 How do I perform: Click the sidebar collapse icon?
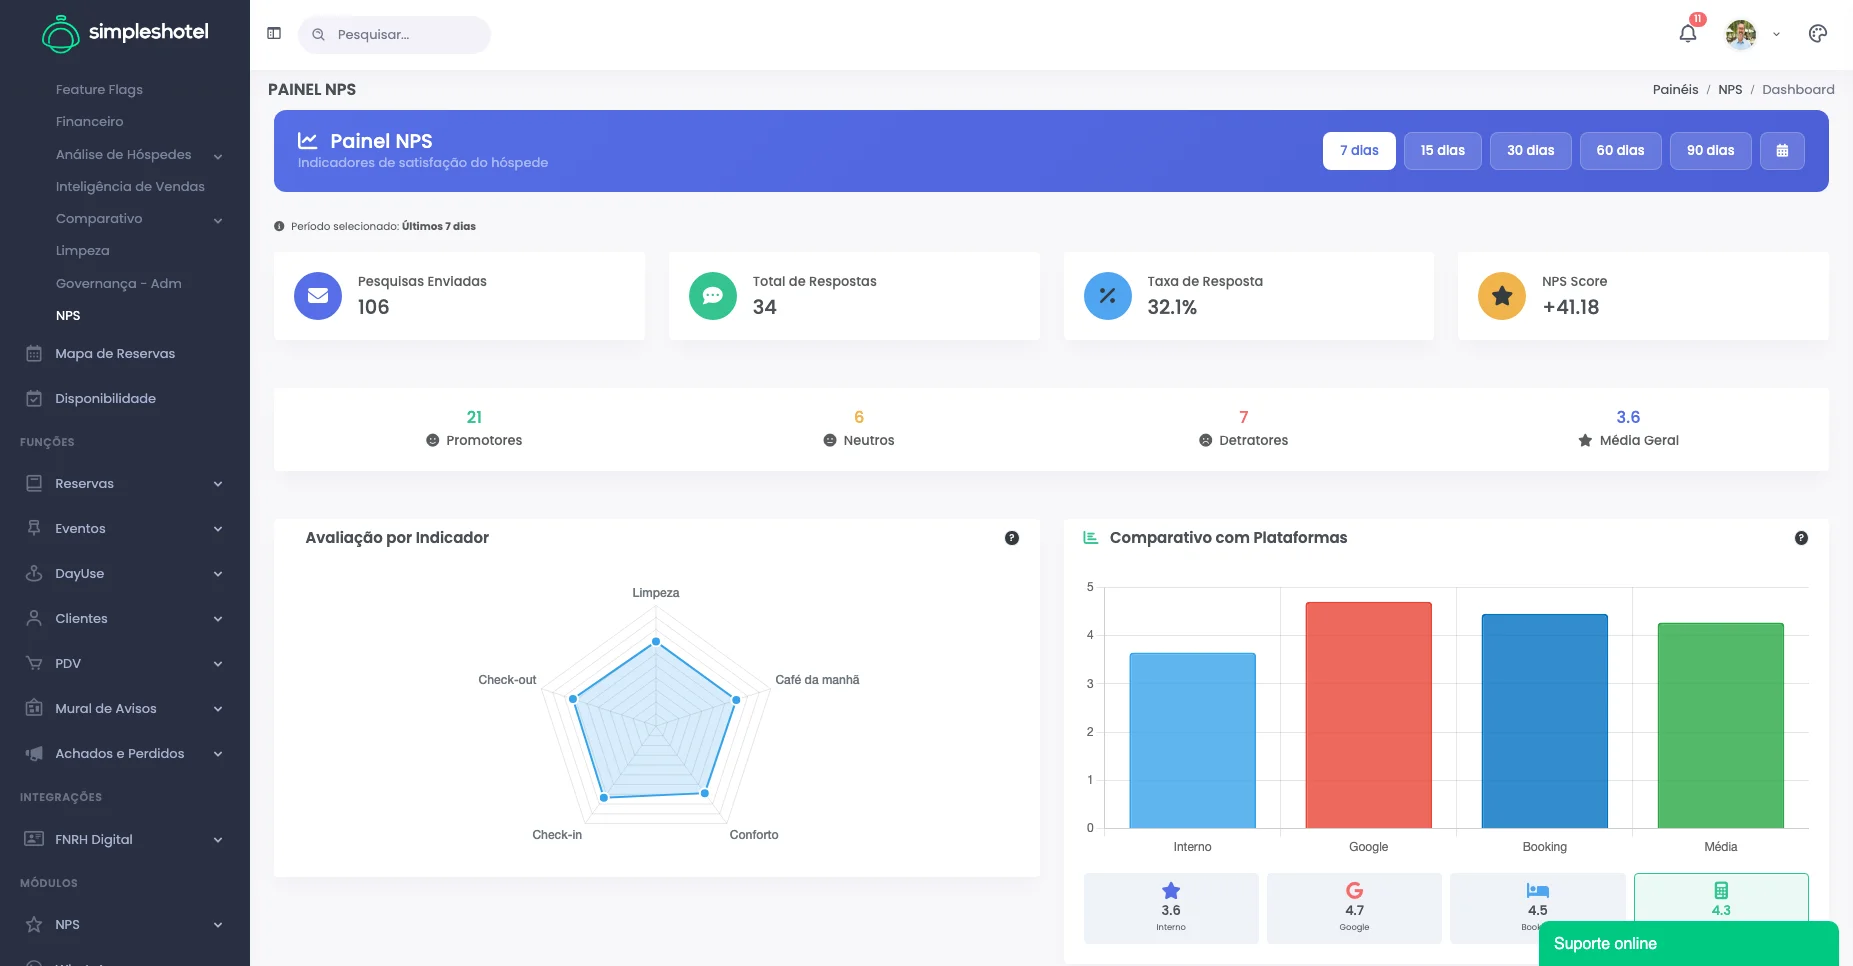click(274, 33)
